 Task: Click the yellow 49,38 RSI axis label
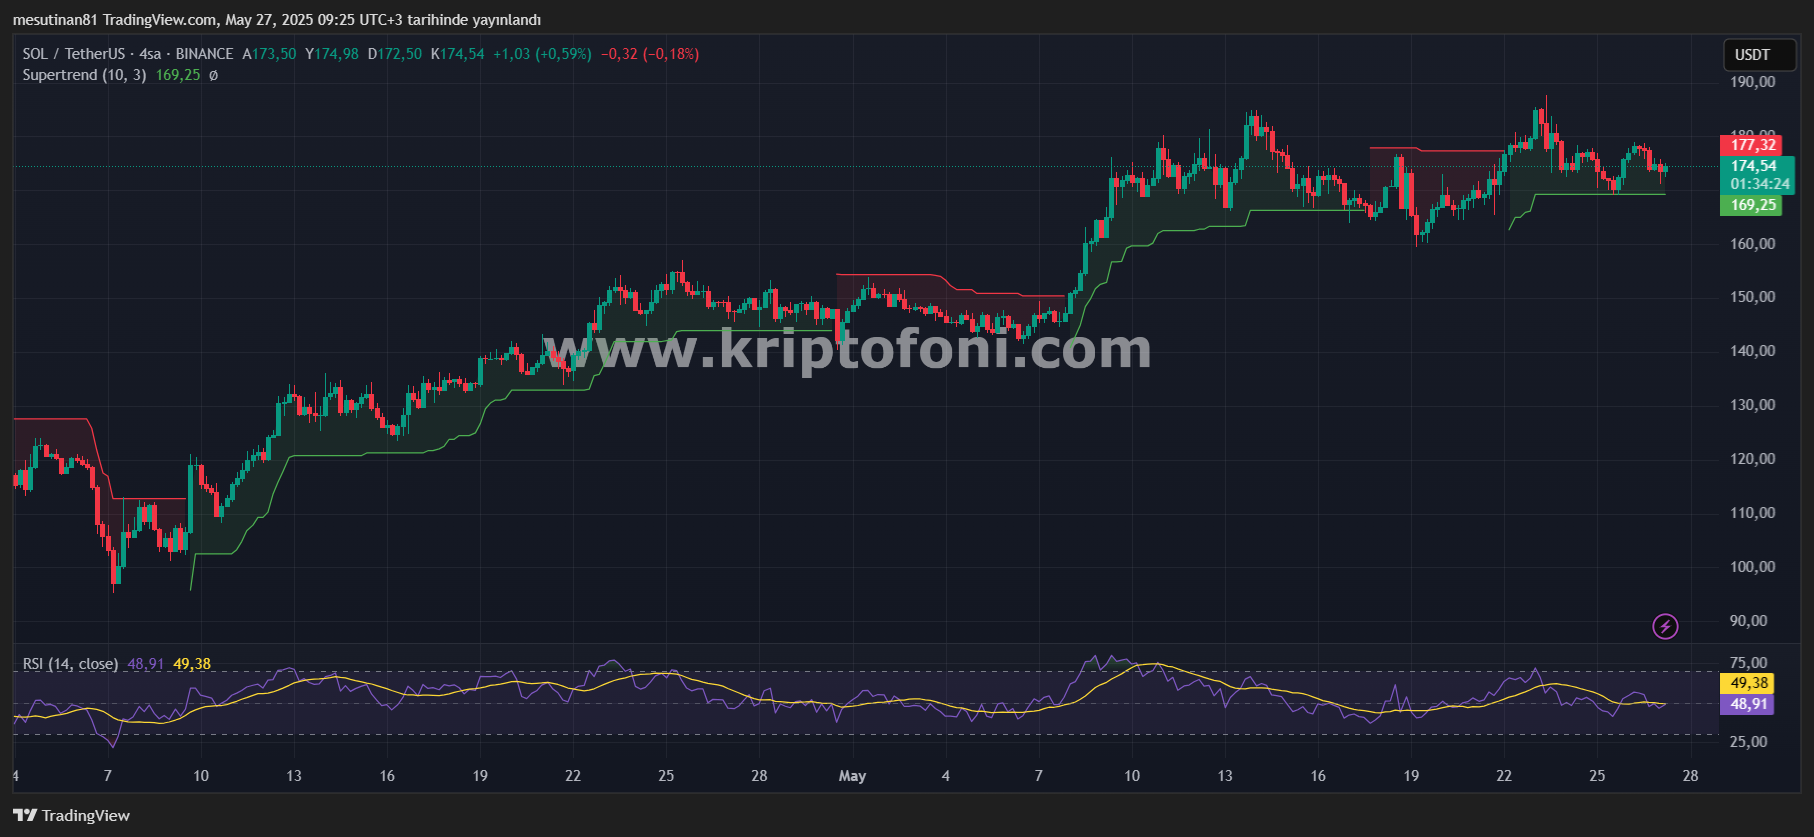pos(1748,683)
